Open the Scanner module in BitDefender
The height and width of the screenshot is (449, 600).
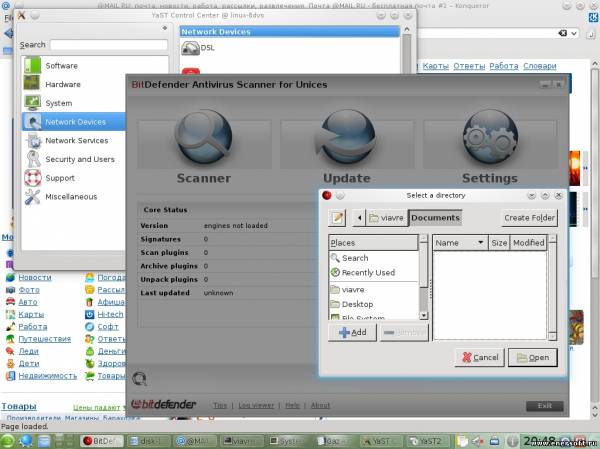coord(204,145)
